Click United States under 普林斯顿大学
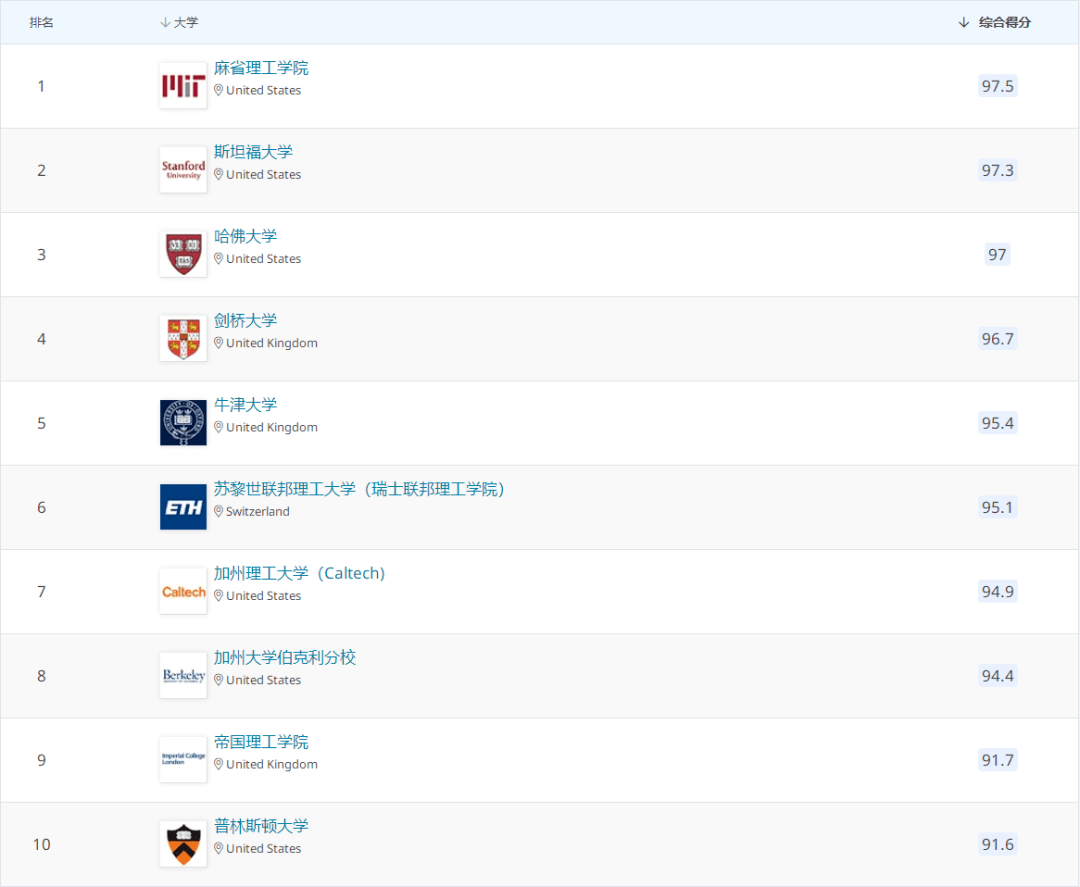This screenshot has width=1080, height=887. pos(264,848)
